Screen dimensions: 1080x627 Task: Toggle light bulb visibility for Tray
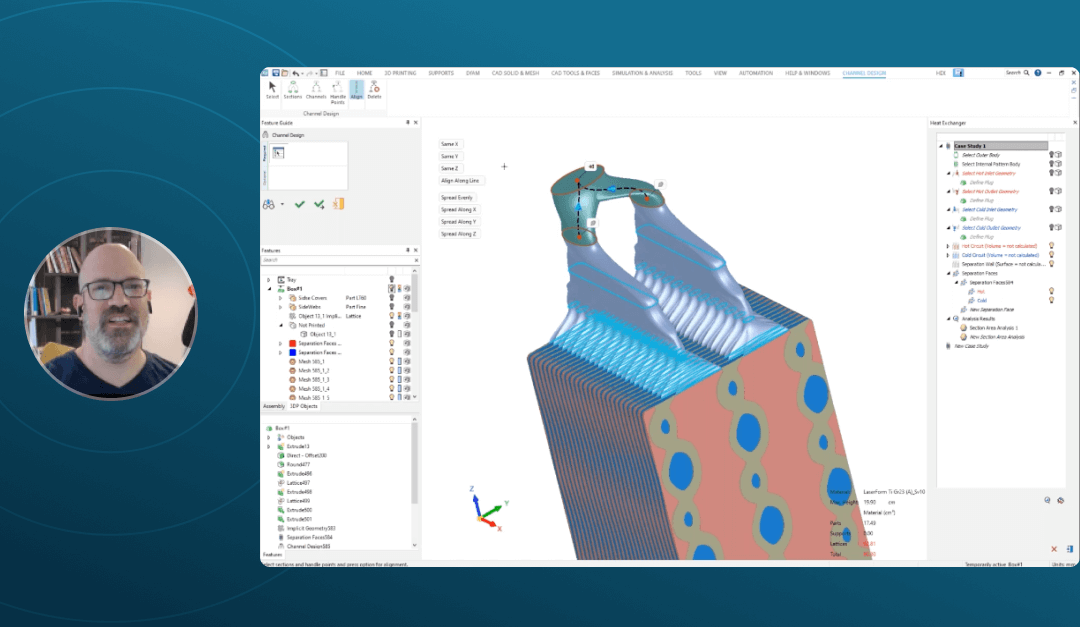[x=391, y=279]
